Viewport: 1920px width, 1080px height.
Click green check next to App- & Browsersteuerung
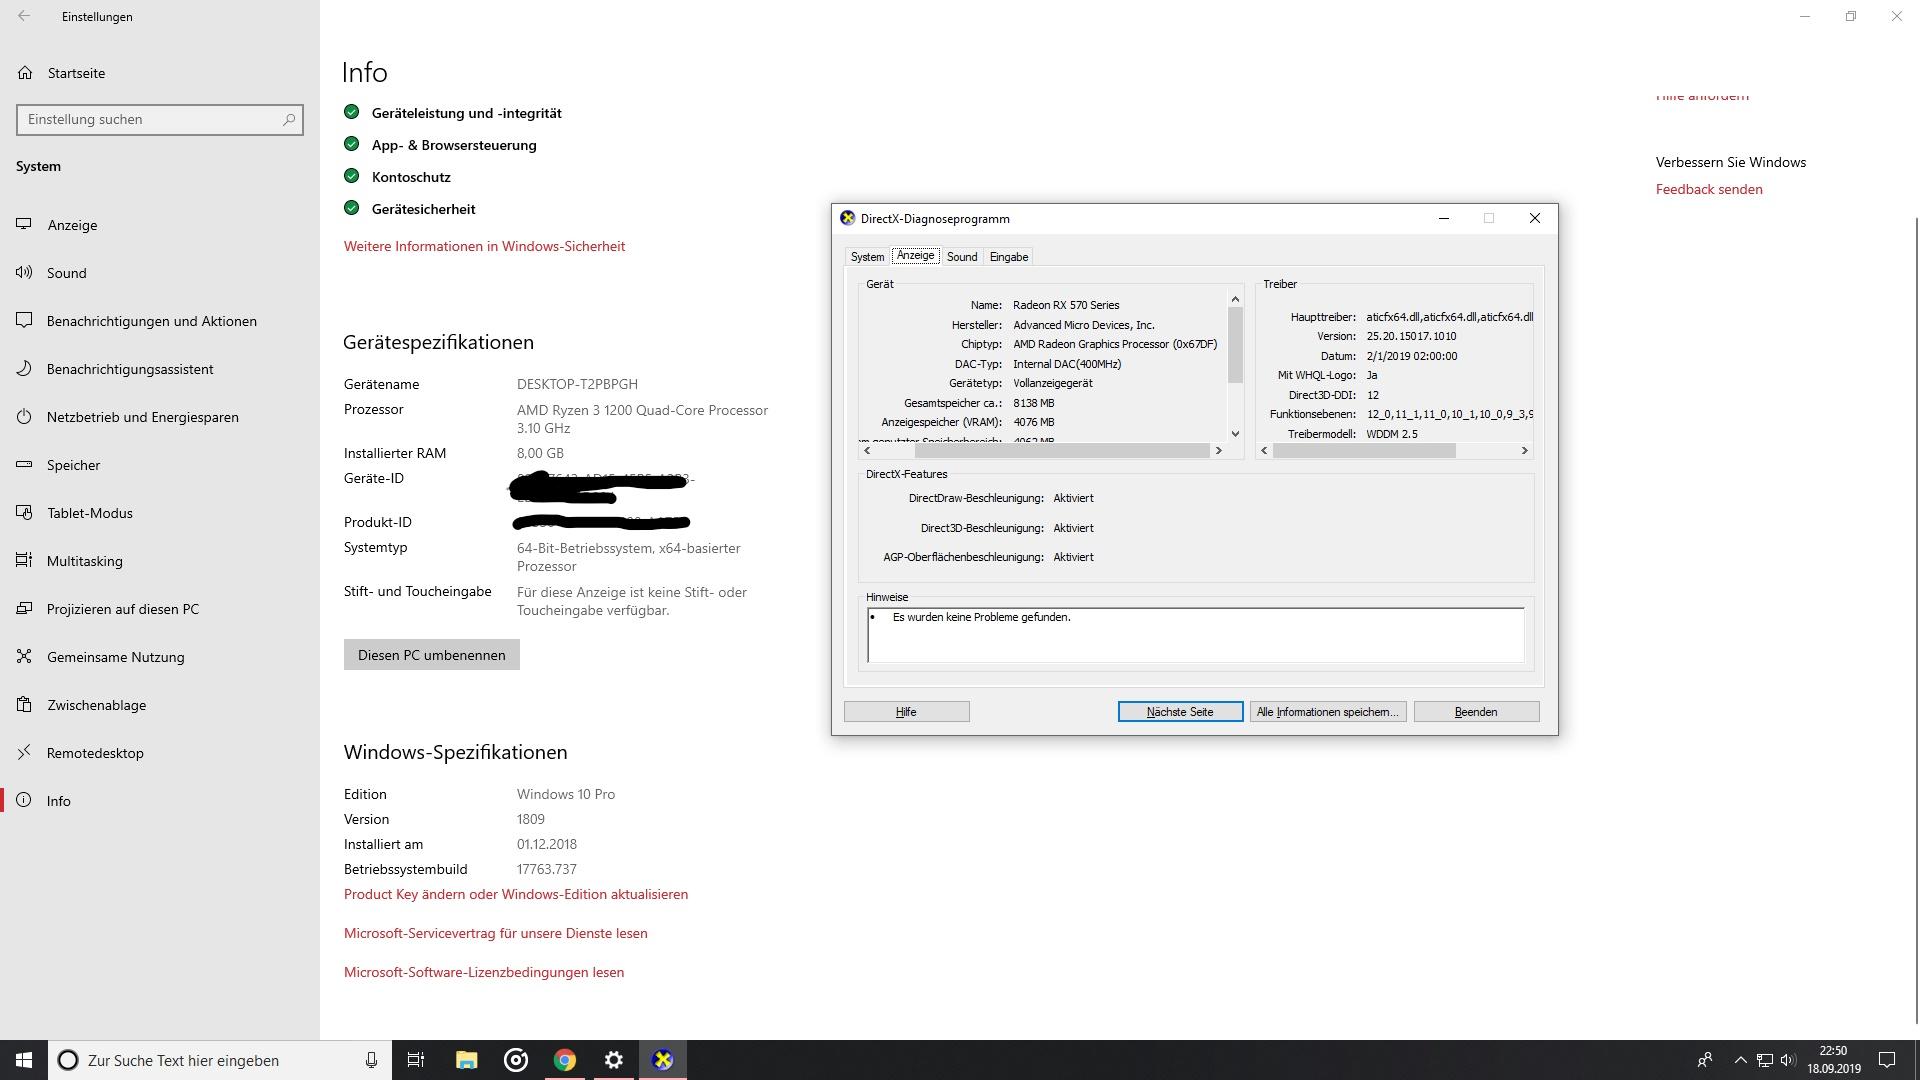351,144
